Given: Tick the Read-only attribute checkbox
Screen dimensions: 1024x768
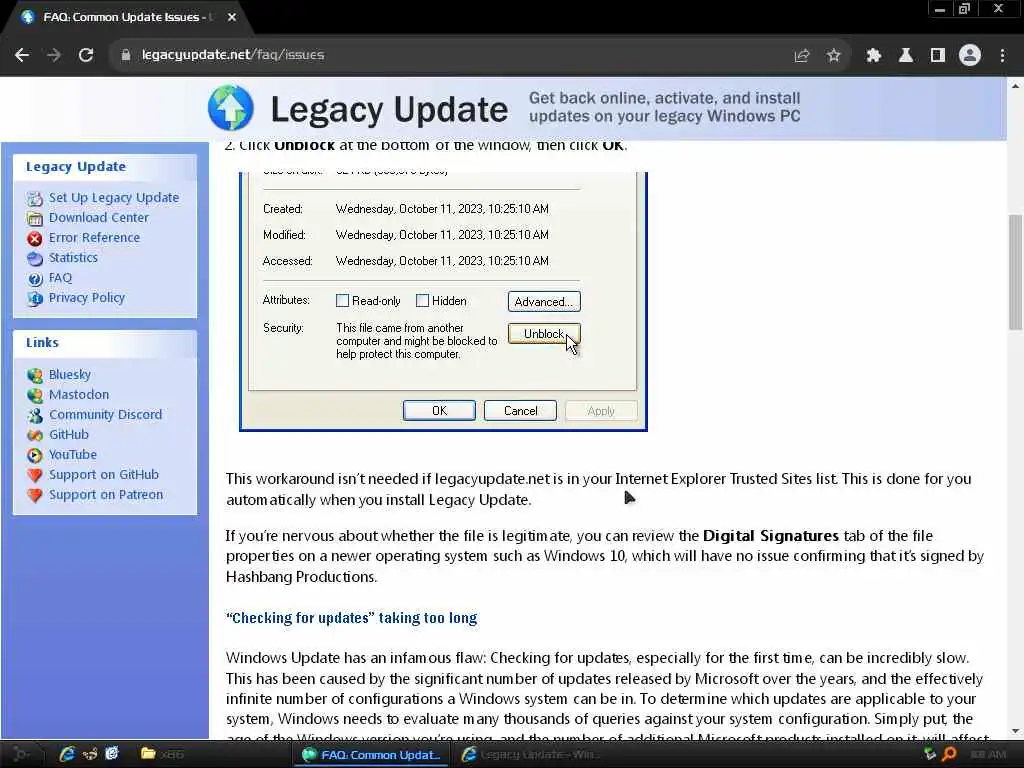Looking at the screenshot, I should tap(342, 300).
